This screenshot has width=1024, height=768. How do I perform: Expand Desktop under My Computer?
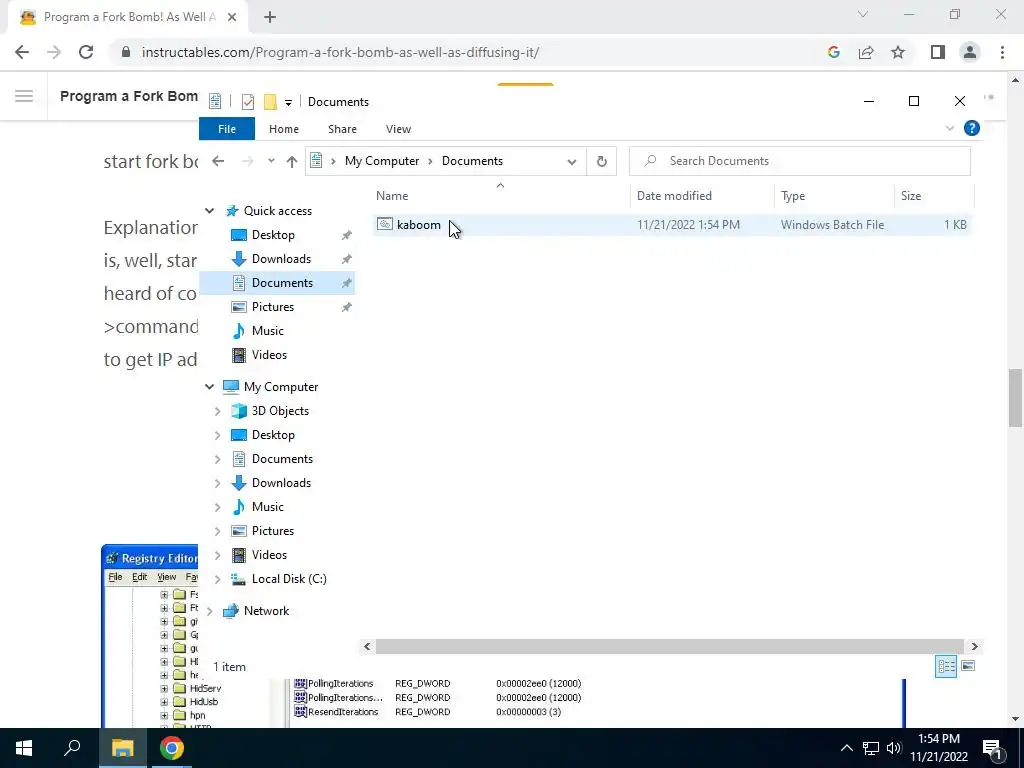tap(217, 435)
